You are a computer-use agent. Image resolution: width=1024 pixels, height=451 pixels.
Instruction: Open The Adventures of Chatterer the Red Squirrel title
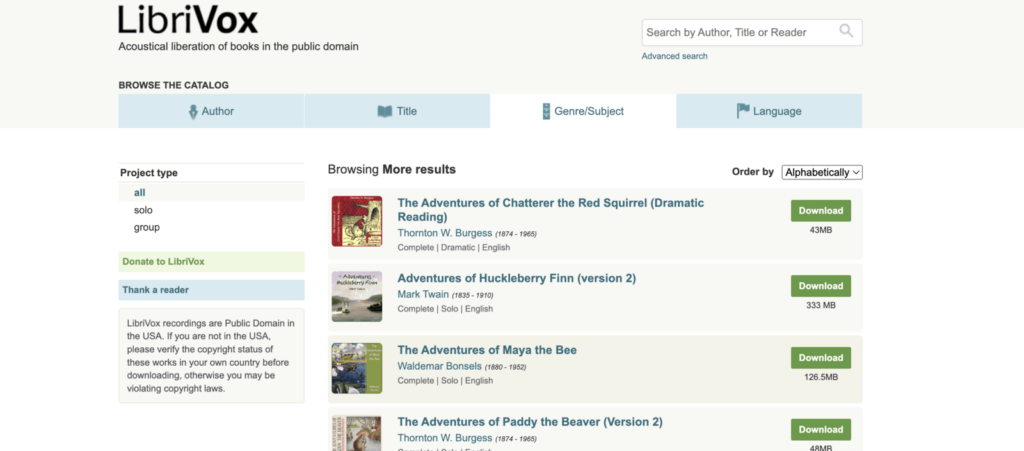[551, 210]
